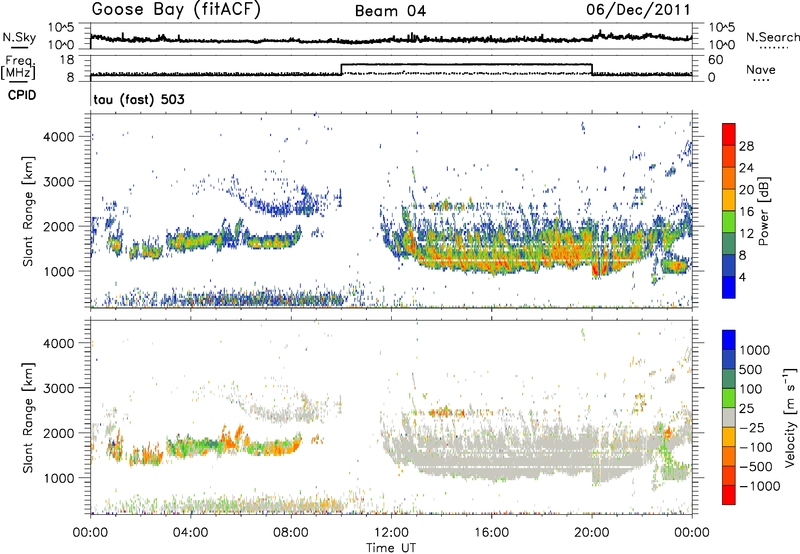This screenshot has width=800, height=554.
Task: Click the 'Nave' legend label
Action: tap(761, 69)
